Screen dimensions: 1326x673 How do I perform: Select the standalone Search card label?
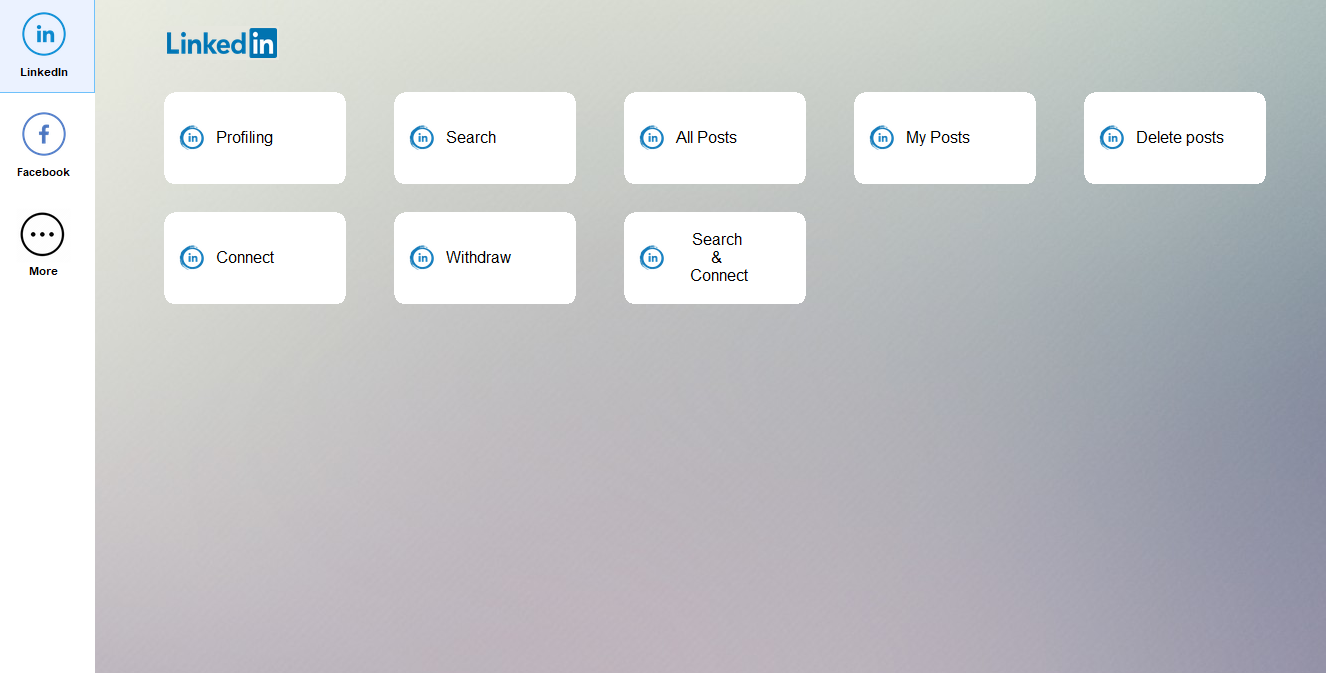click(471, 138)
